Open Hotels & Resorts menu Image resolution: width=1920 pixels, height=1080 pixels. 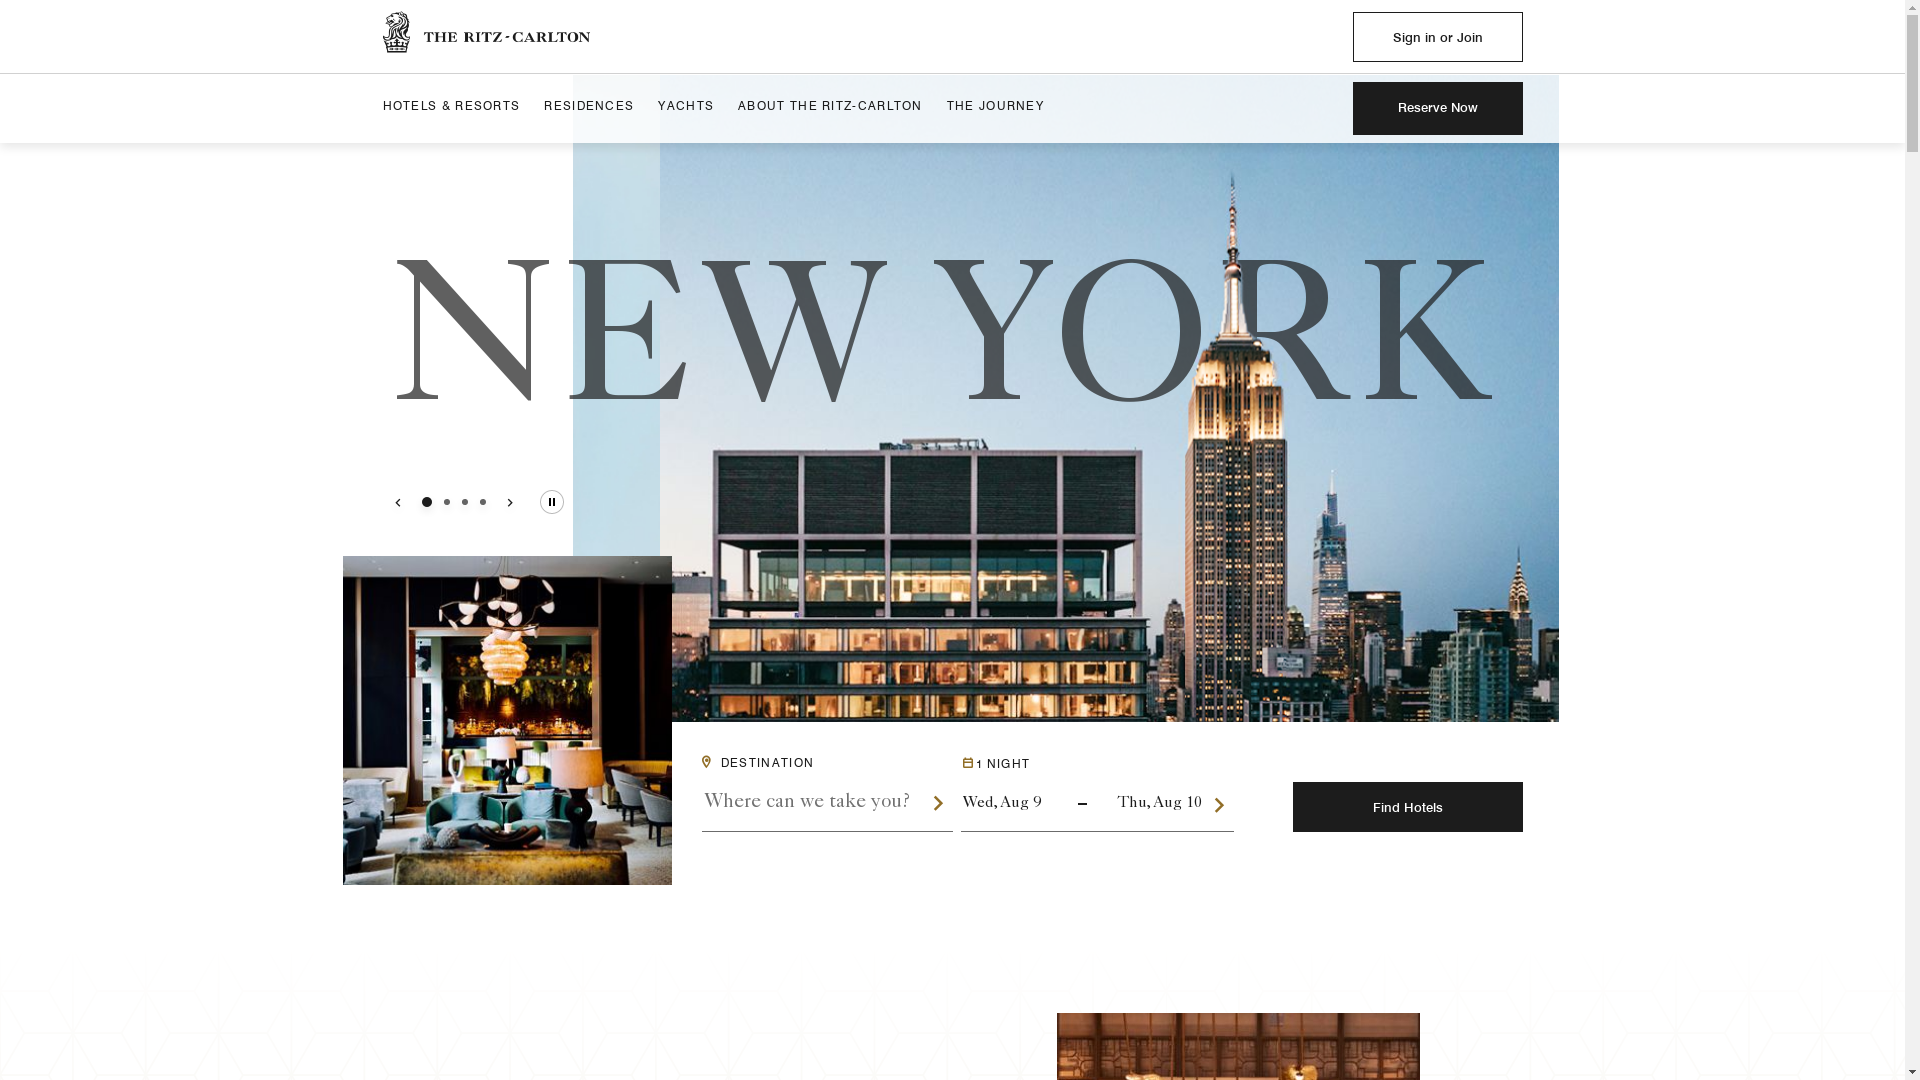click(x=451, y=107)
